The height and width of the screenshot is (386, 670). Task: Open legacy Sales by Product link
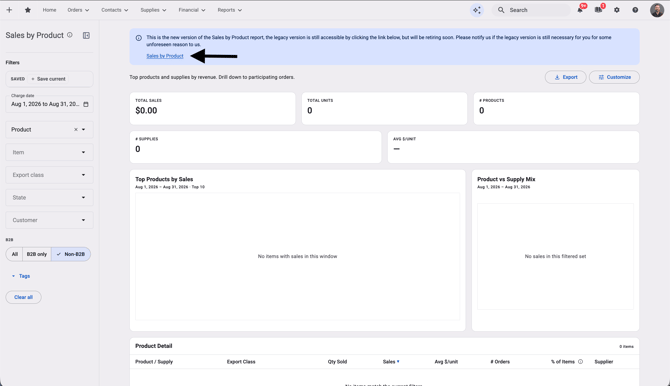point(165,56)
